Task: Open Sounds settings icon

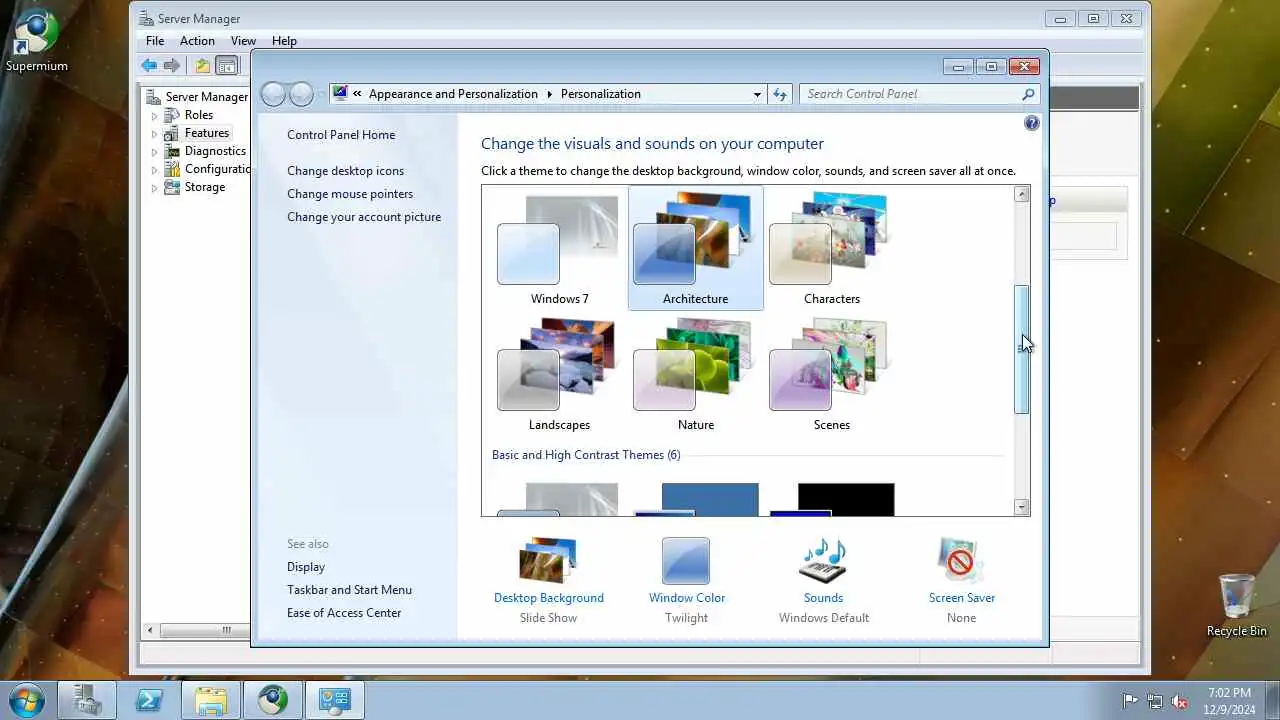Action: [823, 561]
